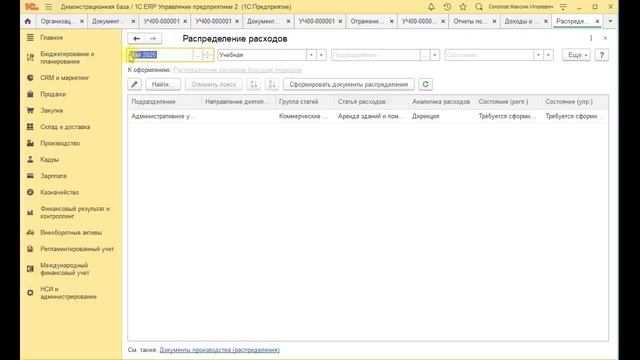Image resolution: width=640 pixels, height=360 pixels.
Task: Open the Главное section
Action: tap(51, 38)
